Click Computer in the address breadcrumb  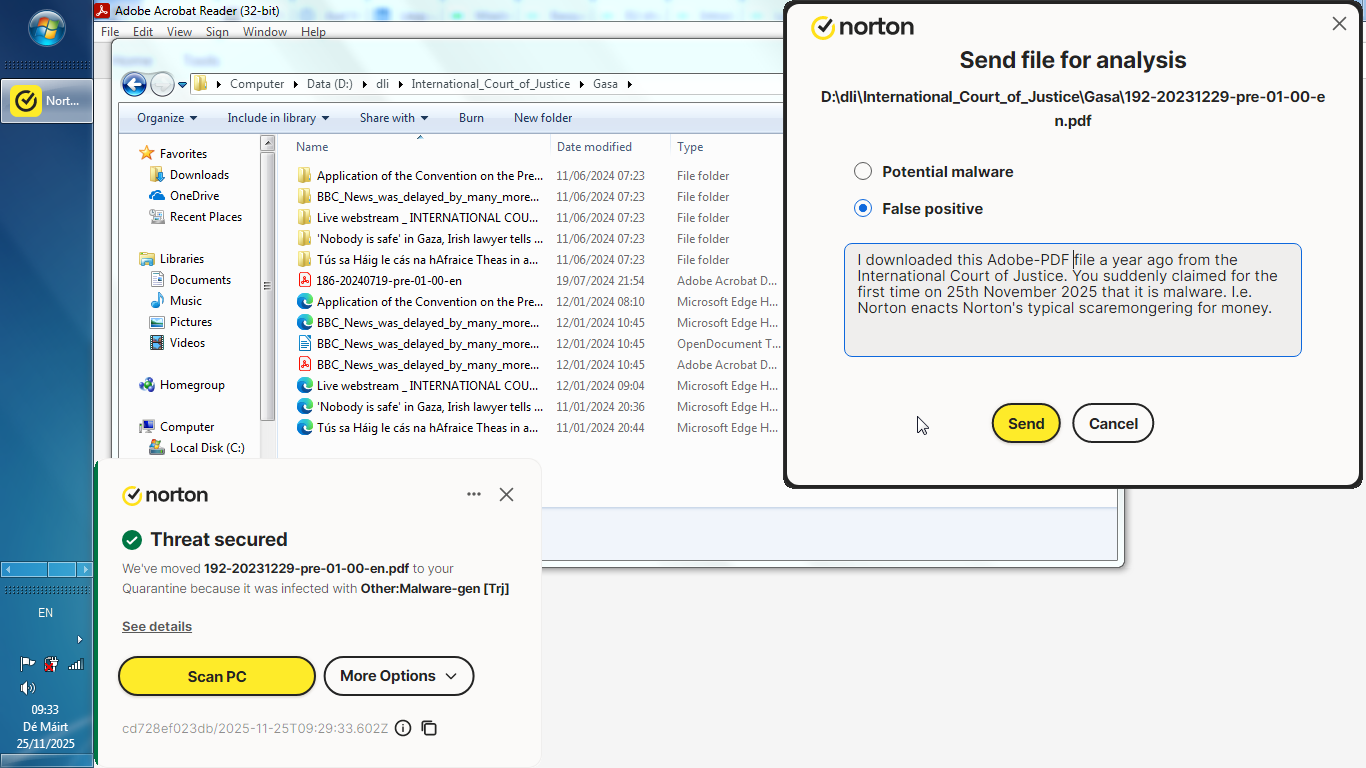point(257,84)
